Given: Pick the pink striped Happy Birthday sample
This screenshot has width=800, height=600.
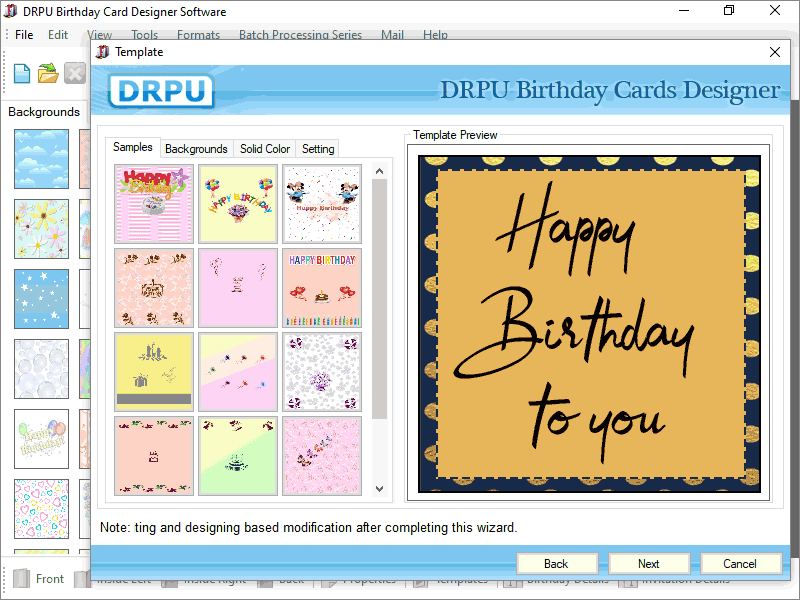Looking at the screenshot, I should click(154, 204).
